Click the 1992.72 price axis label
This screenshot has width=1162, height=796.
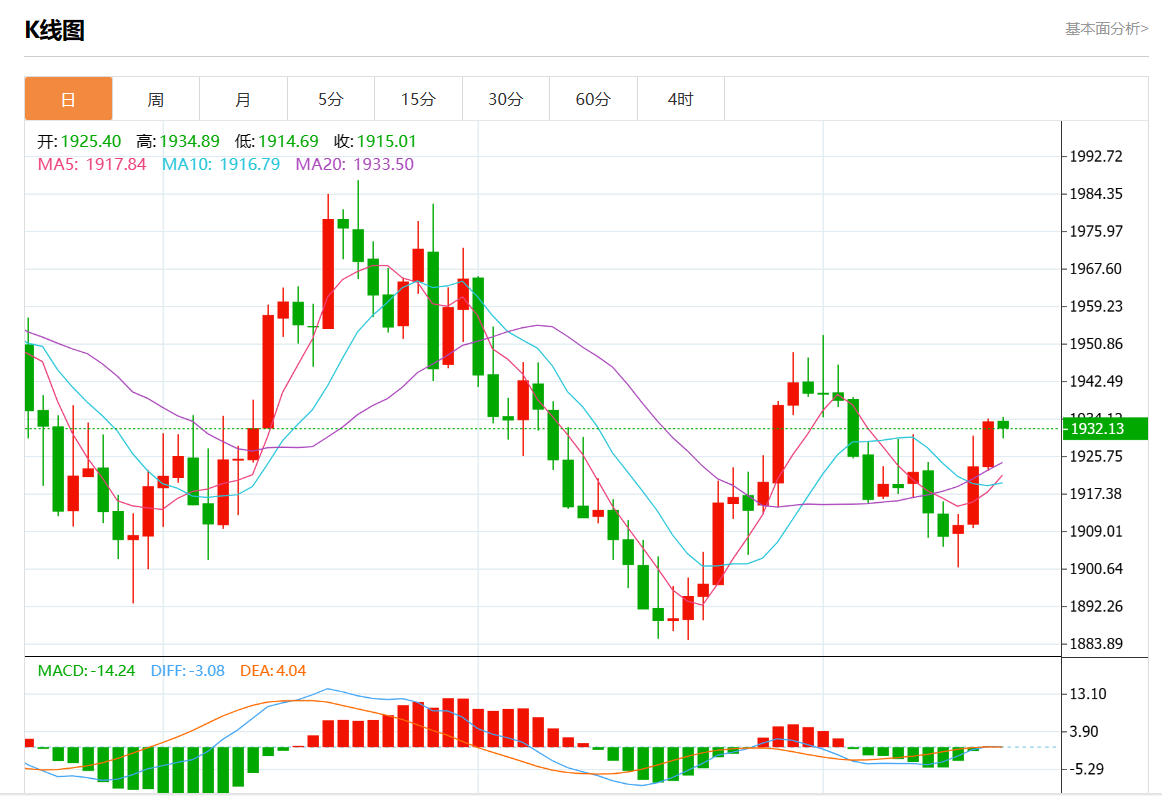pos(1095,156)
